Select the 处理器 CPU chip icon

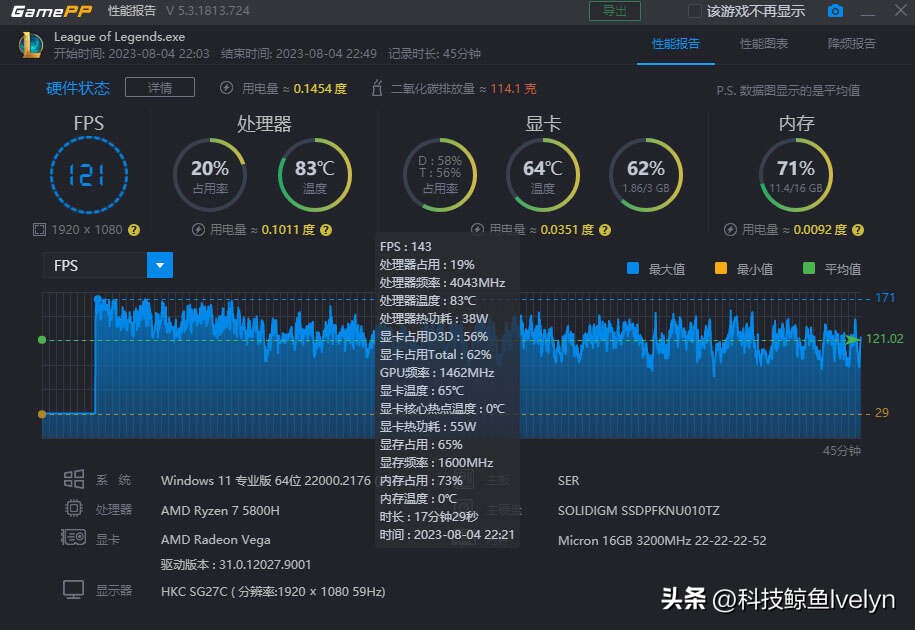(73, 510)
